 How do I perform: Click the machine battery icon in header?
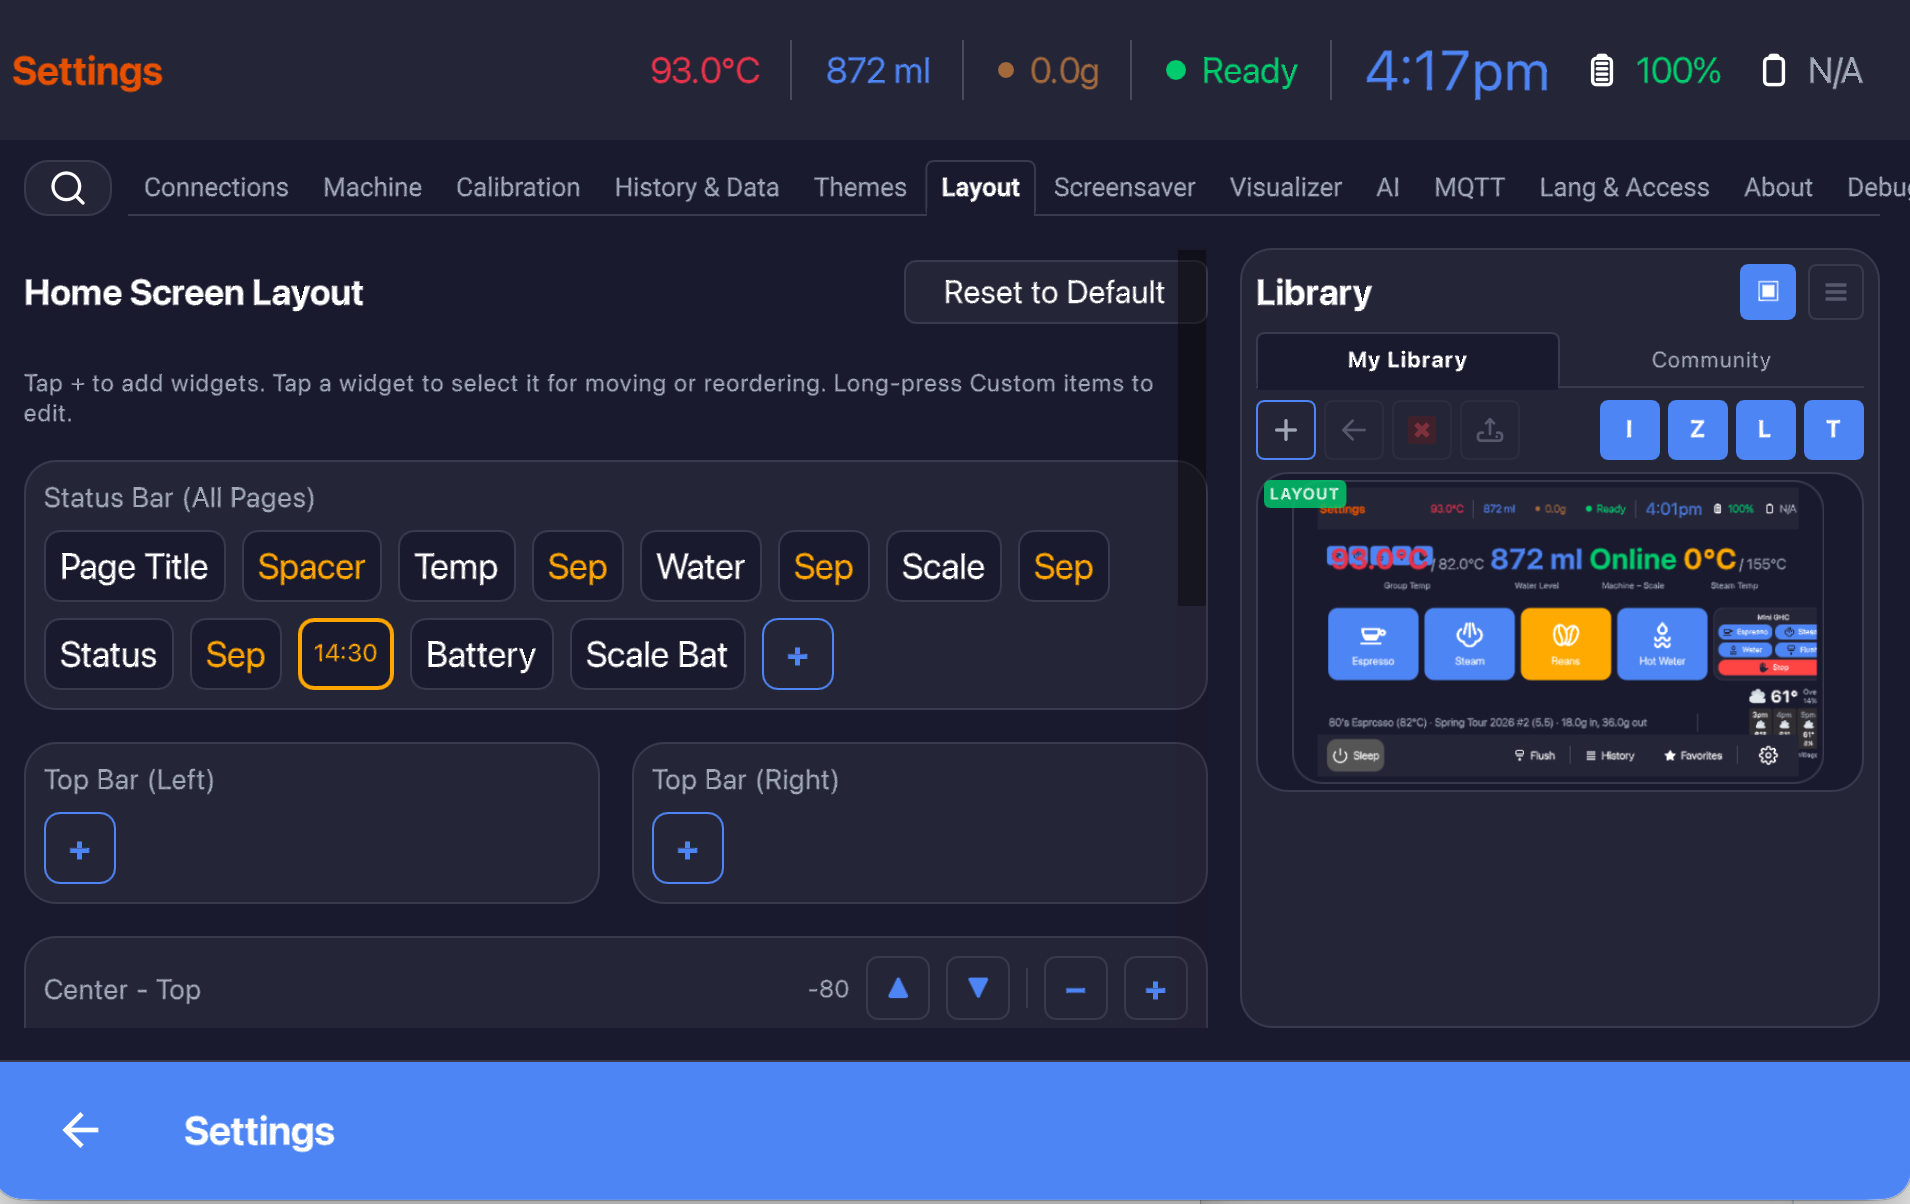click(x=1601, y=71)
